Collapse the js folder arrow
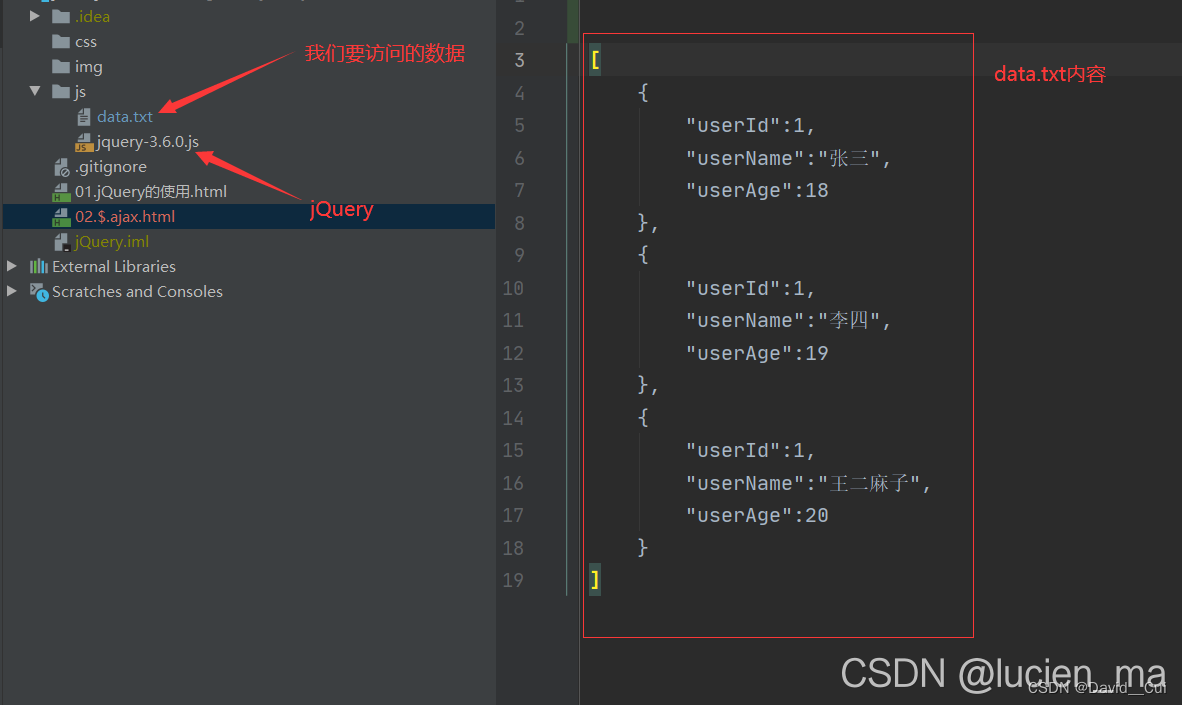The image size is (1182, 705). coord(35,90)
